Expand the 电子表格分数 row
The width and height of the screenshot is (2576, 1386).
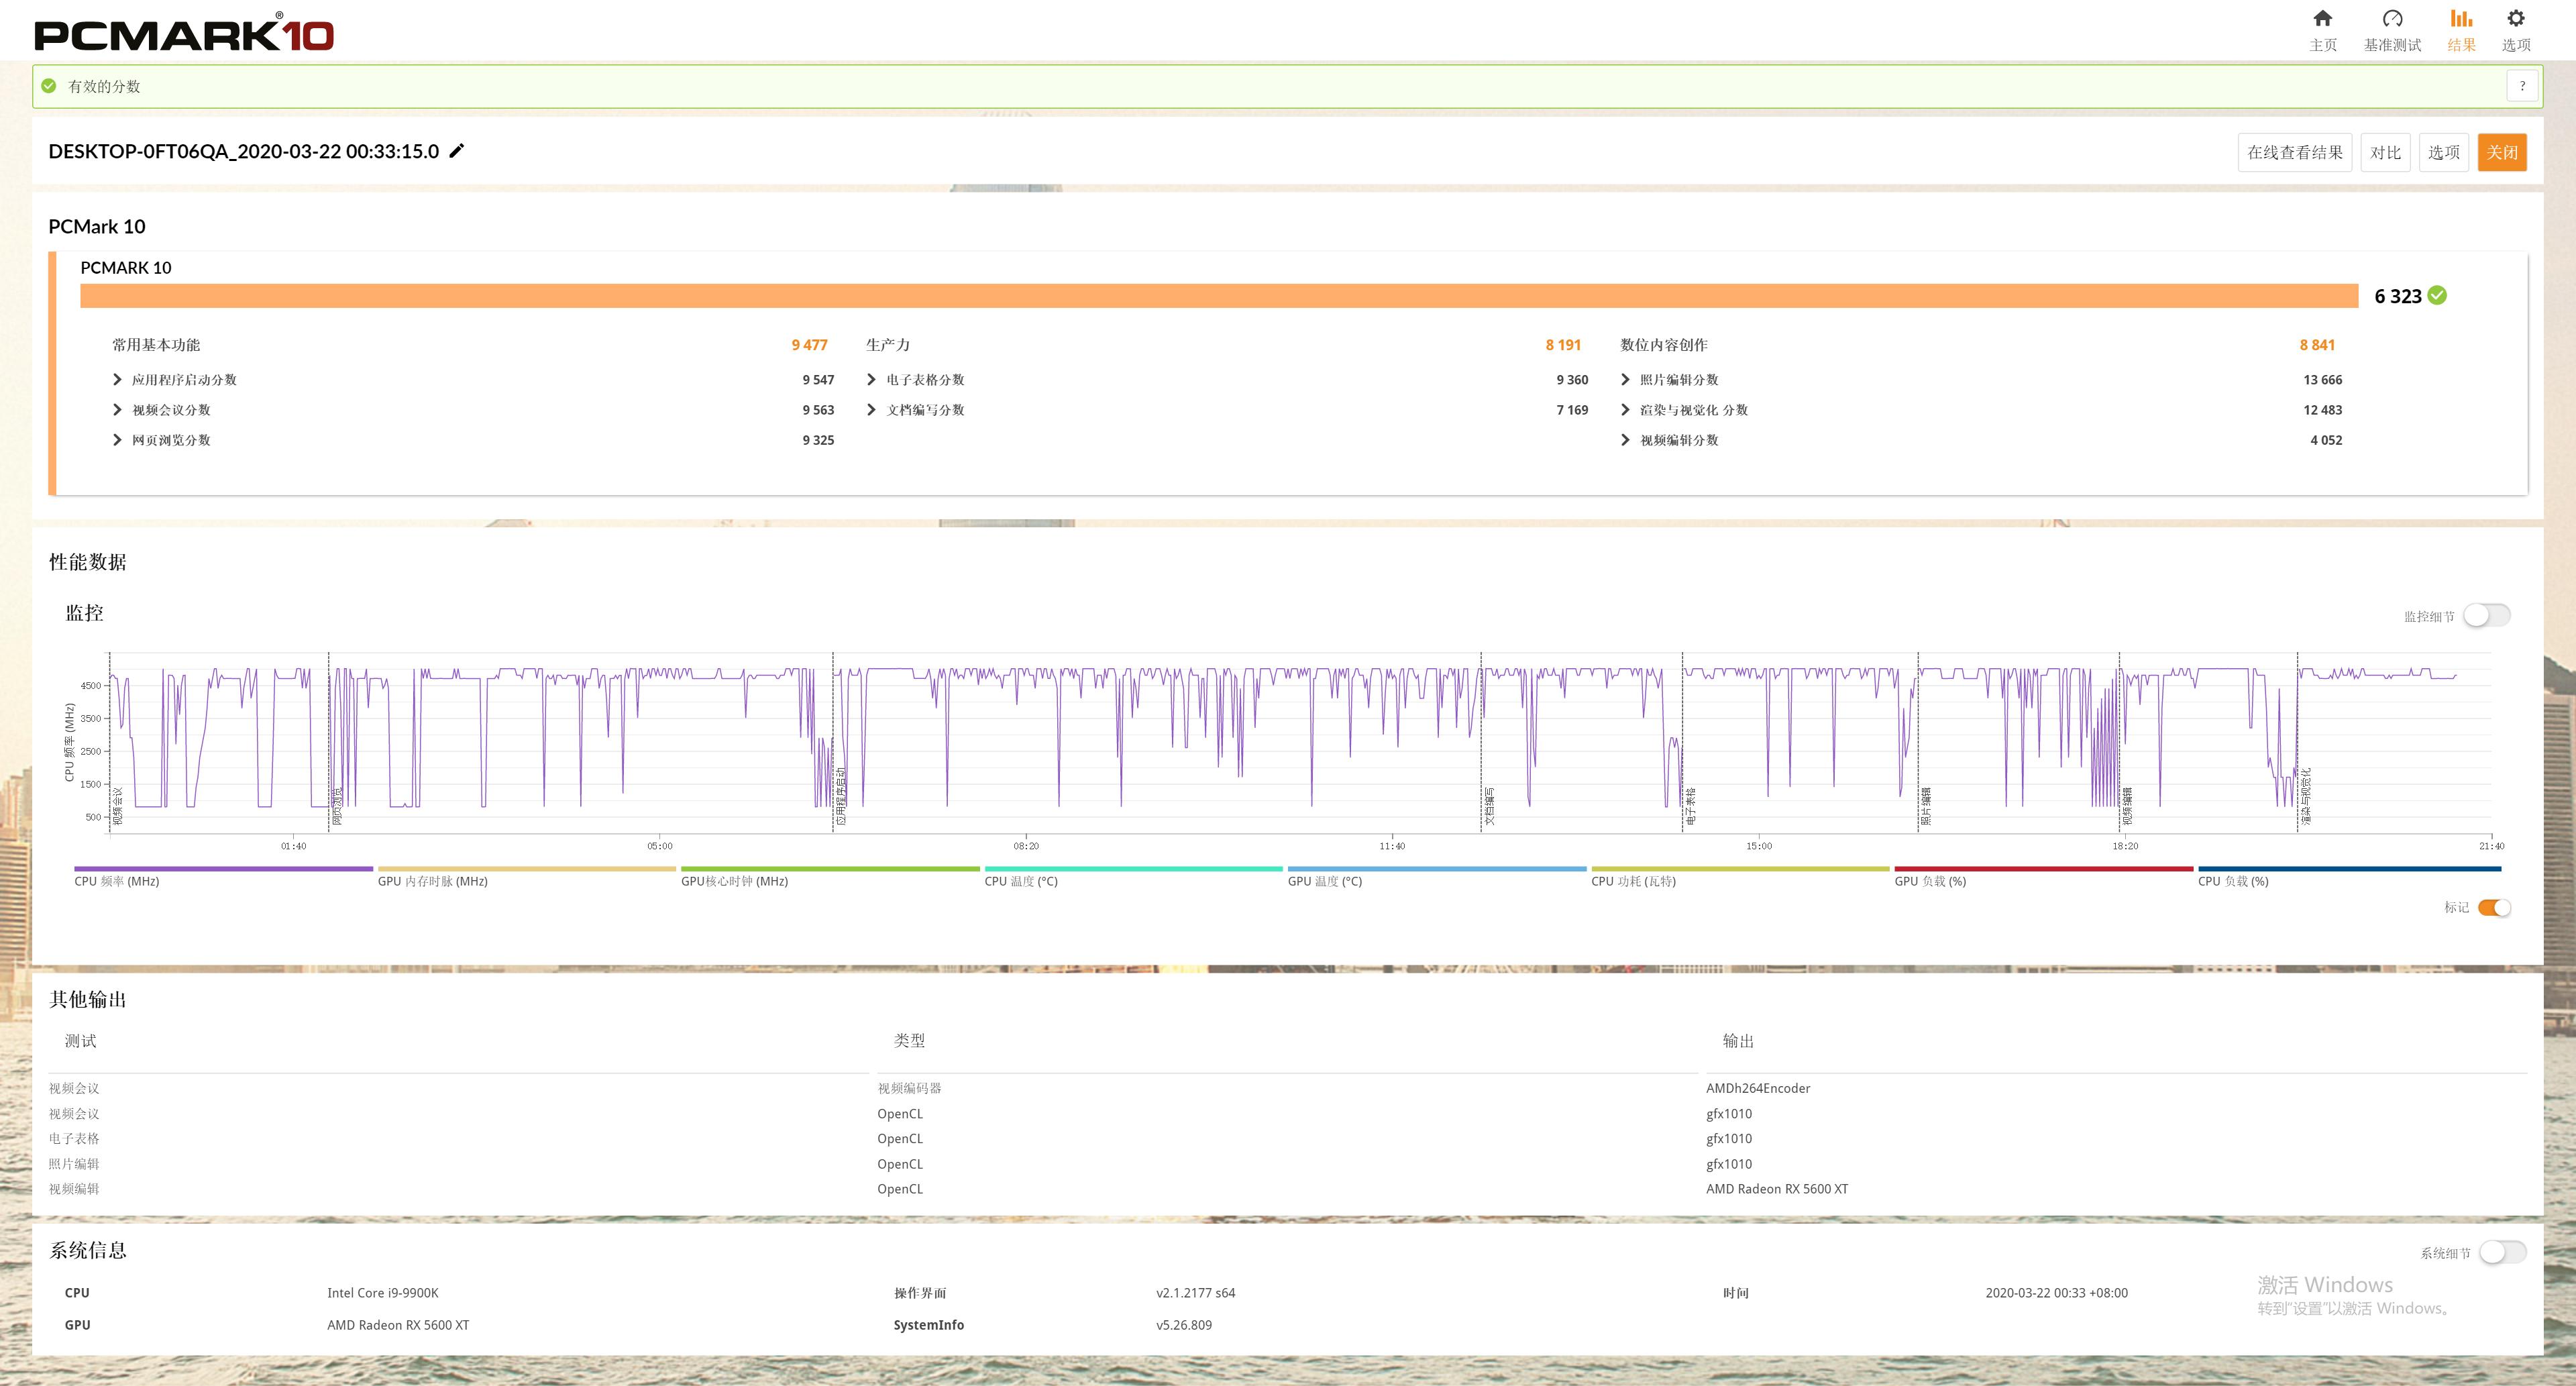(x=872, y=380)
